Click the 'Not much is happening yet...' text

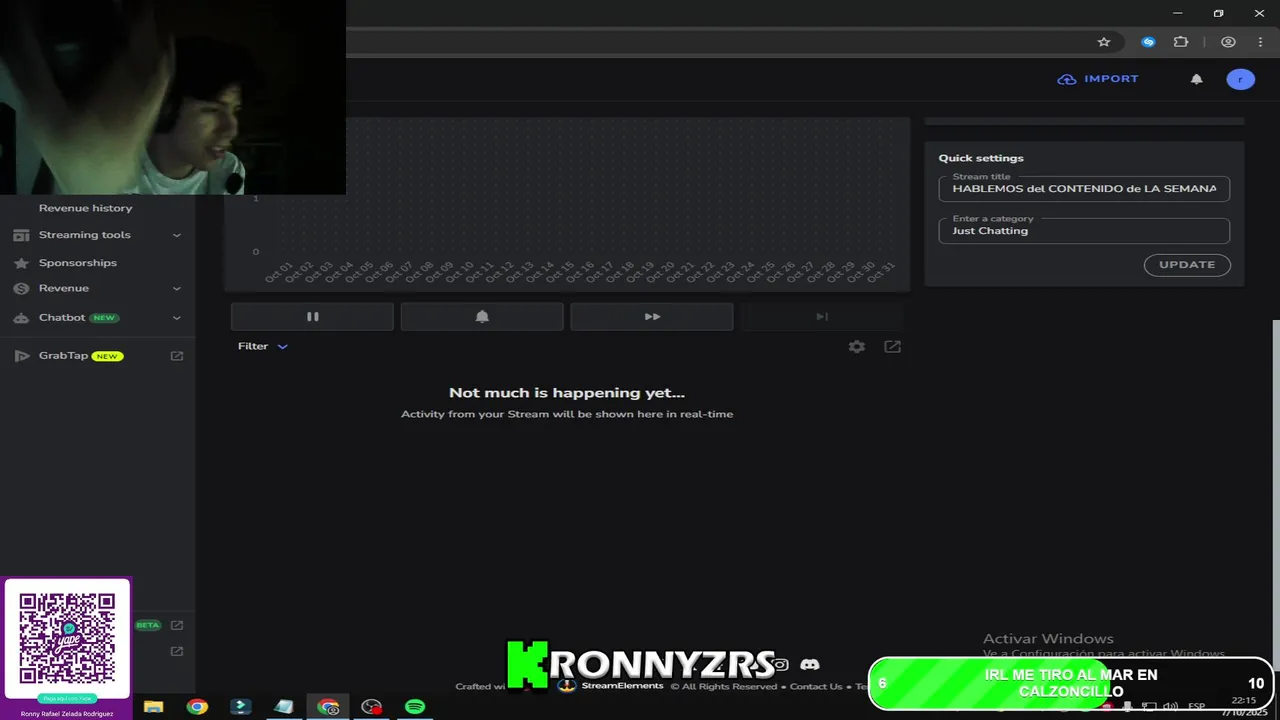tap(567, 393)
